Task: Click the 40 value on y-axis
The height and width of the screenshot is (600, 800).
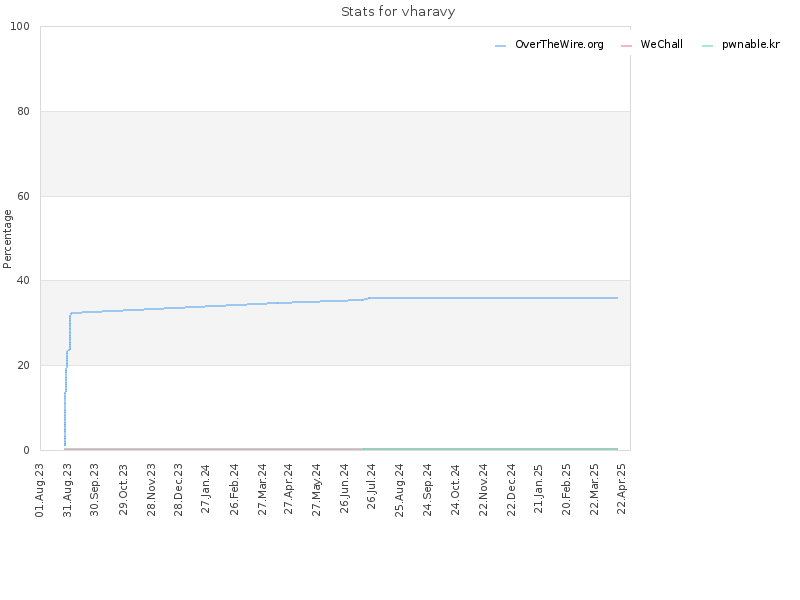Action: tap(23, 281)
